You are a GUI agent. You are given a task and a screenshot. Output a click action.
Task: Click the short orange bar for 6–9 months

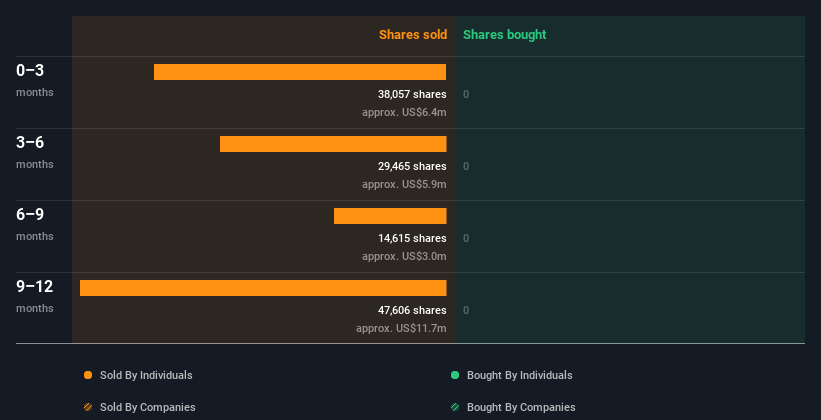pyautogui.click(x=390, y=216)
